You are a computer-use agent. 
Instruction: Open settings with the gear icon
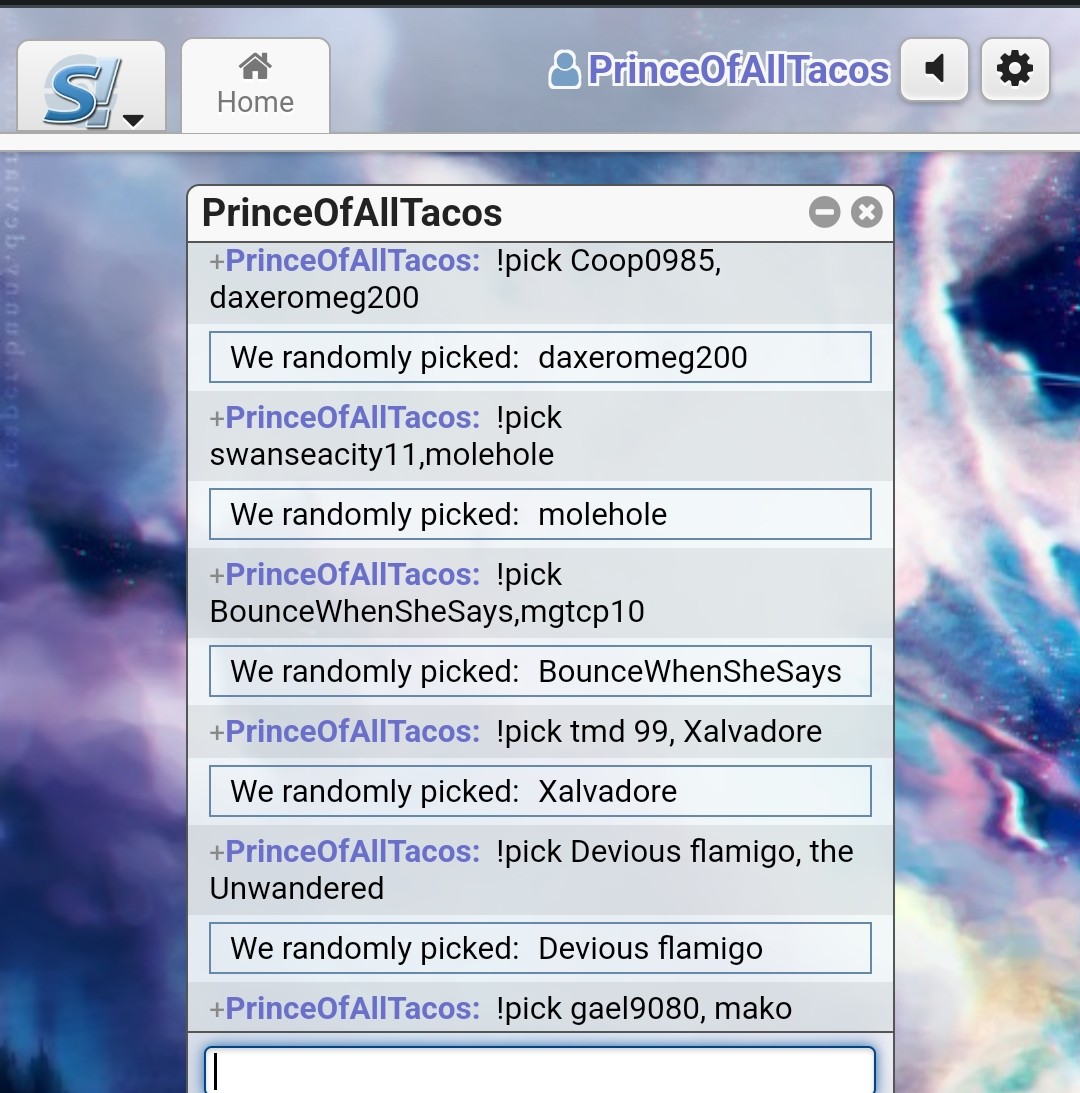(x=1015, y=69)
